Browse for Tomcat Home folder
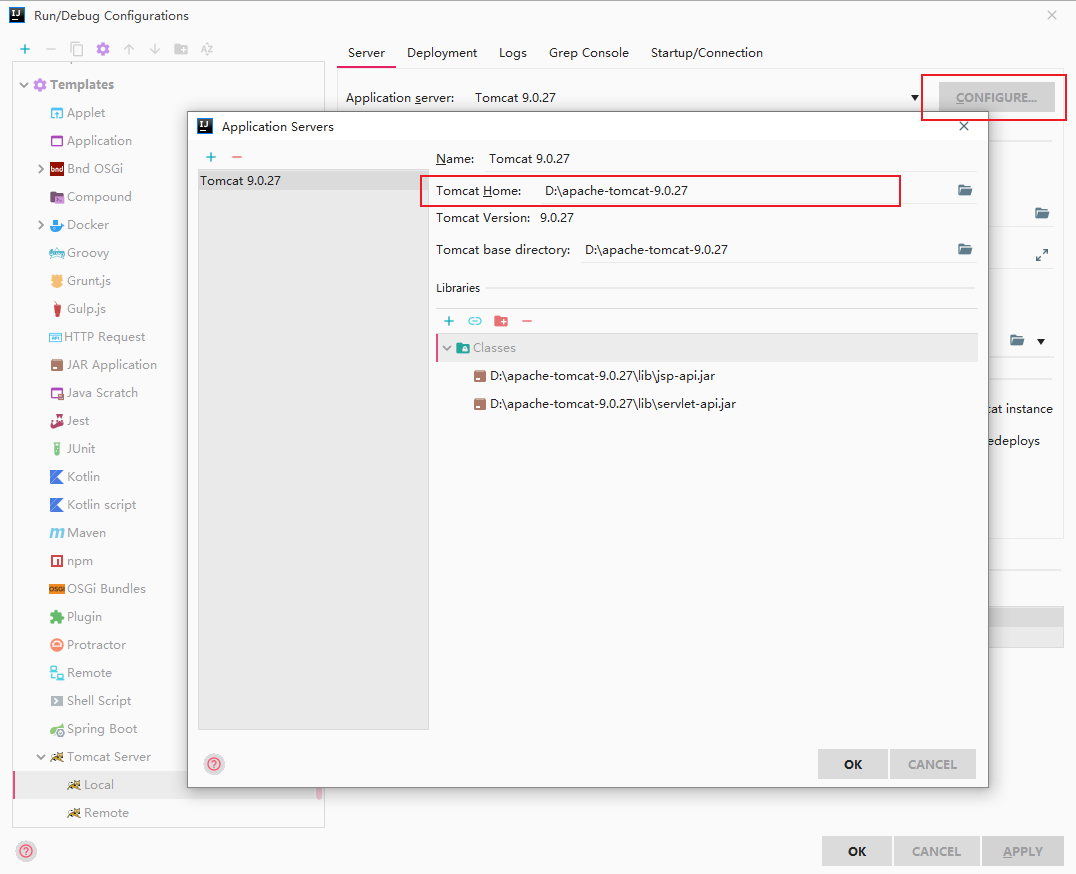Screen dimensions: 1076x874 click(965, 190)
